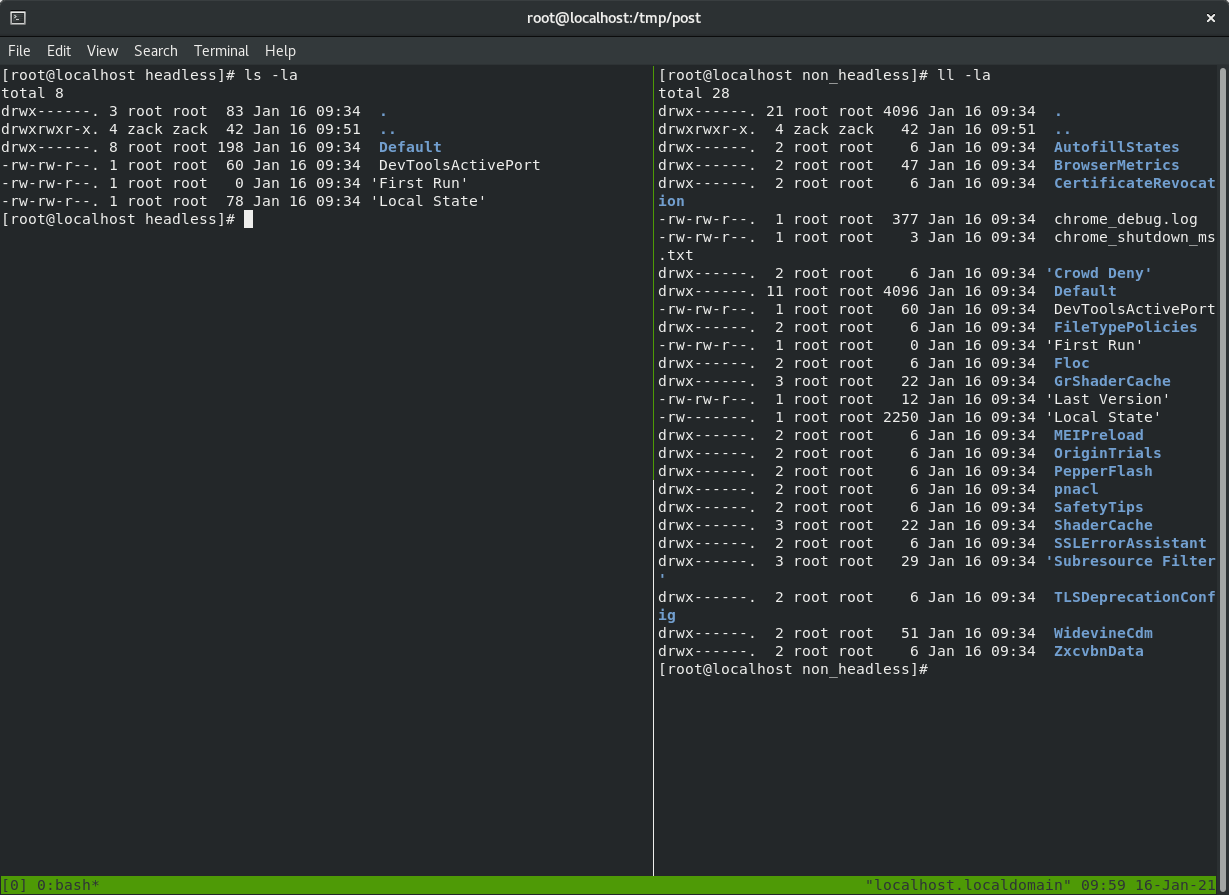
Task: Select the pnacl directory name
Action: (1075, 489)
